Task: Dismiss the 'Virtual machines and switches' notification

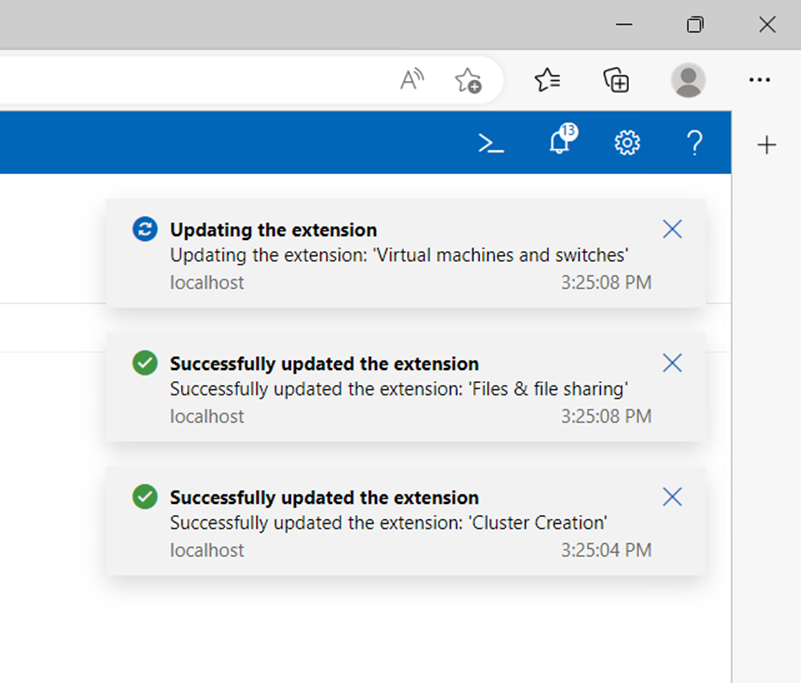Action: click(672, 229)
